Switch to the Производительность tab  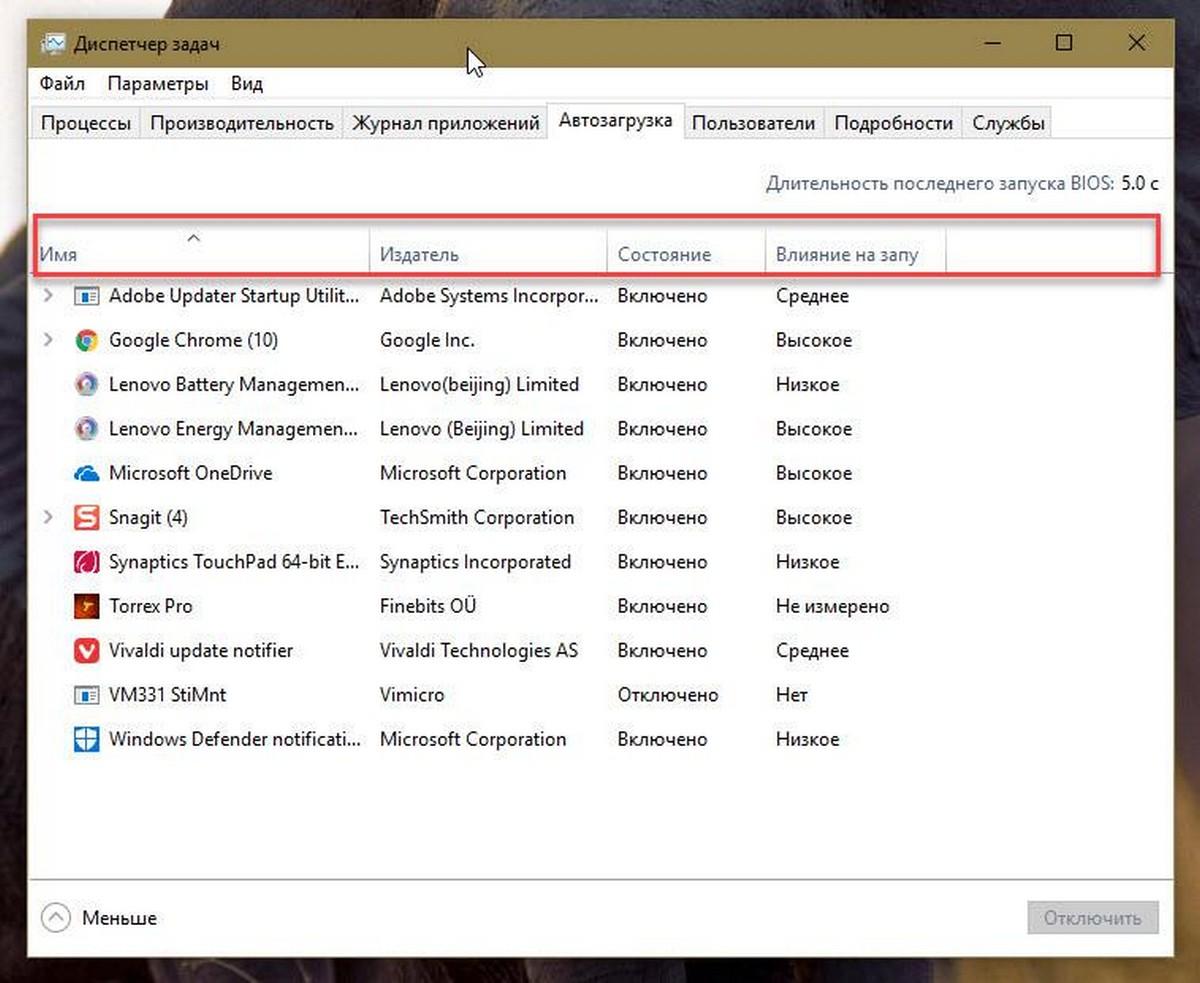241,123
